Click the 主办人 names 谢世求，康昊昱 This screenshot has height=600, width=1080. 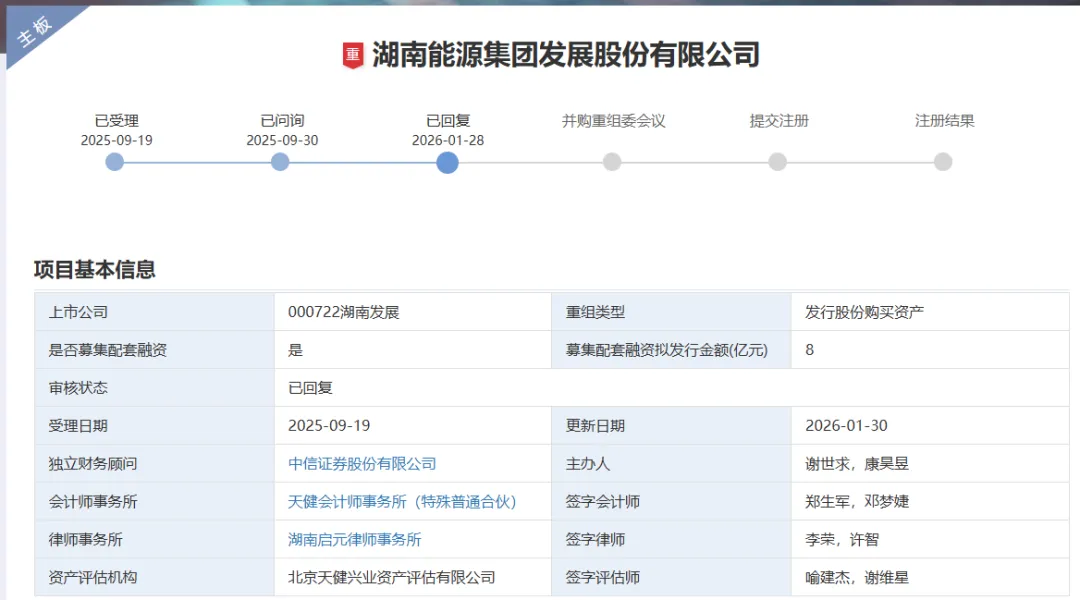click(857, 464)
